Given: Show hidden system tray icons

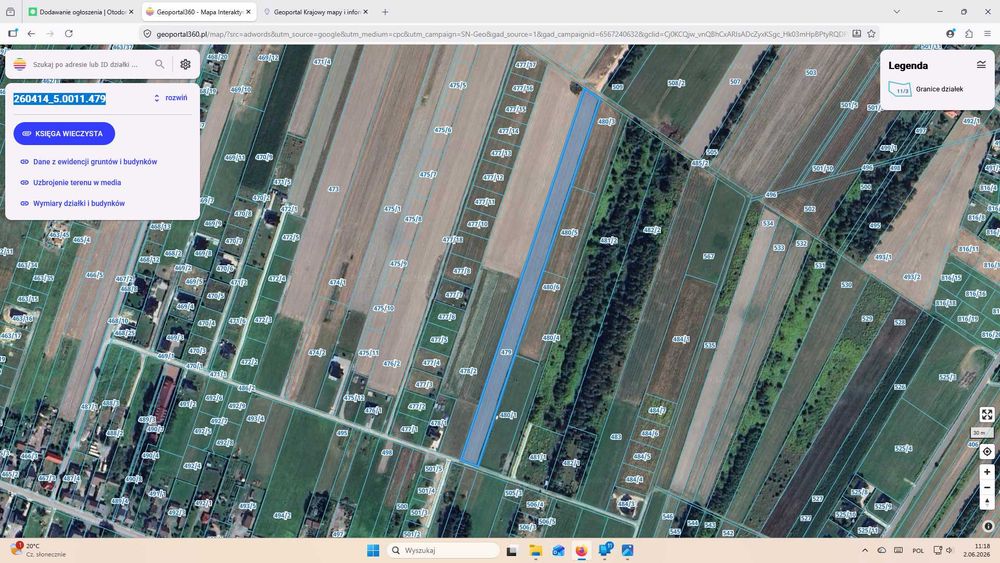Looking at the screenshot, I should (x=865, y=550).
